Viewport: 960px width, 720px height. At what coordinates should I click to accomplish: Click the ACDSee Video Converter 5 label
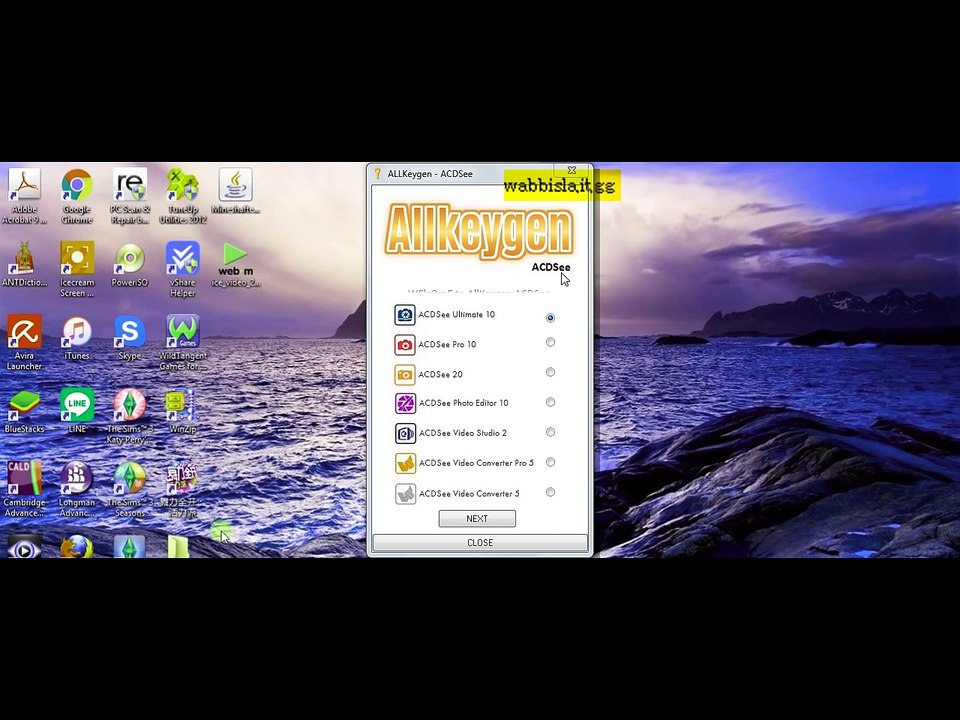(x=469, y=493)
